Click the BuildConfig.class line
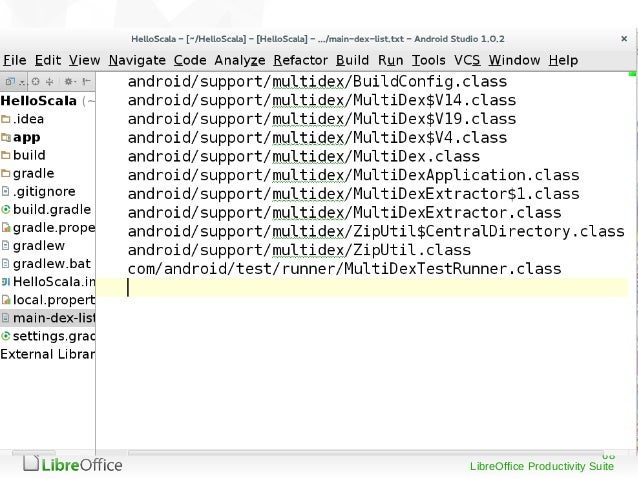638x479 pixels. 317,81
